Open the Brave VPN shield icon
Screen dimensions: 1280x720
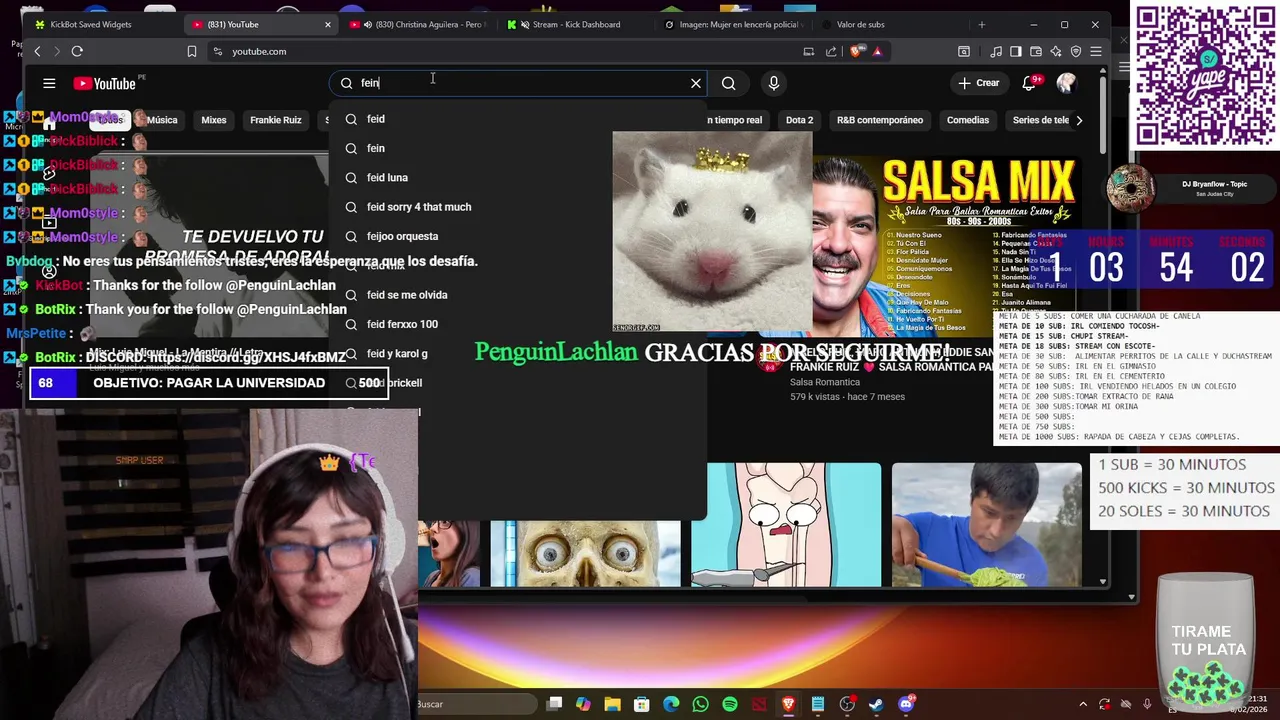coord(1076,51)
